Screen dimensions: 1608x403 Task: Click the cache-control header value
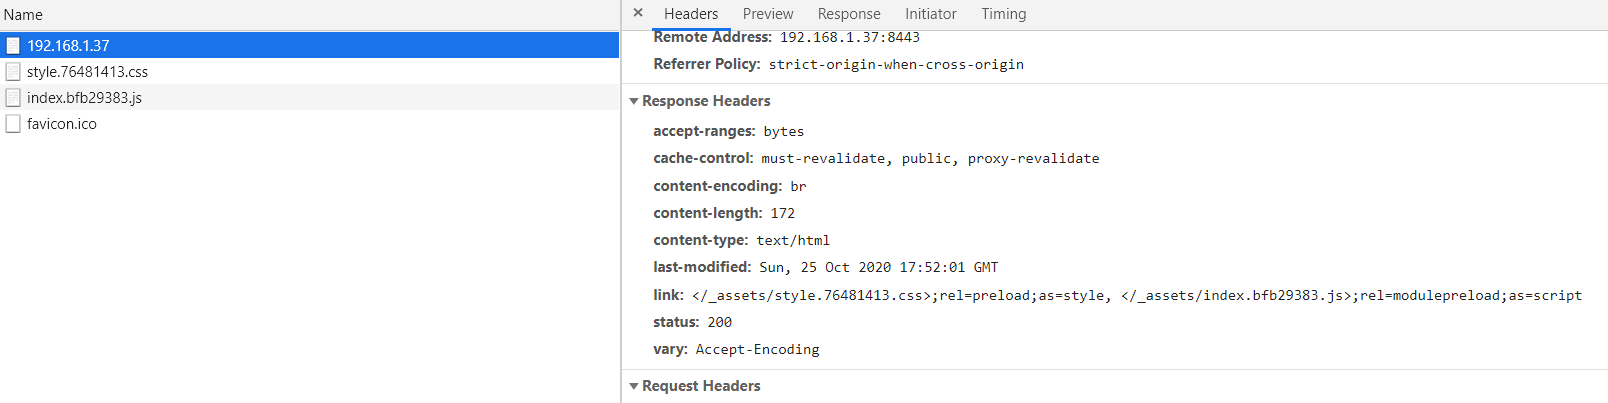pos(930,158)
